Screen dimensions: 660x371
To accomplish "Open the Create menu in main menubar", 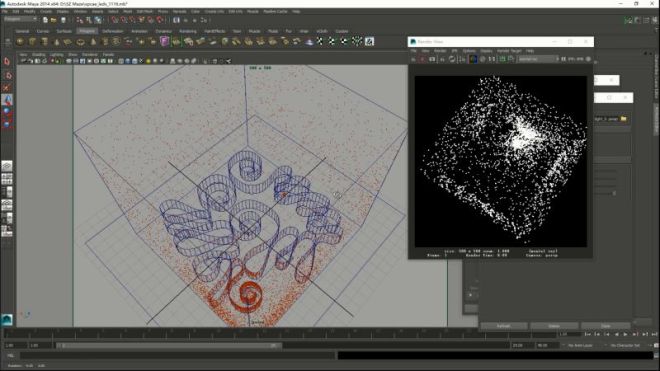I will coord(46,11).
